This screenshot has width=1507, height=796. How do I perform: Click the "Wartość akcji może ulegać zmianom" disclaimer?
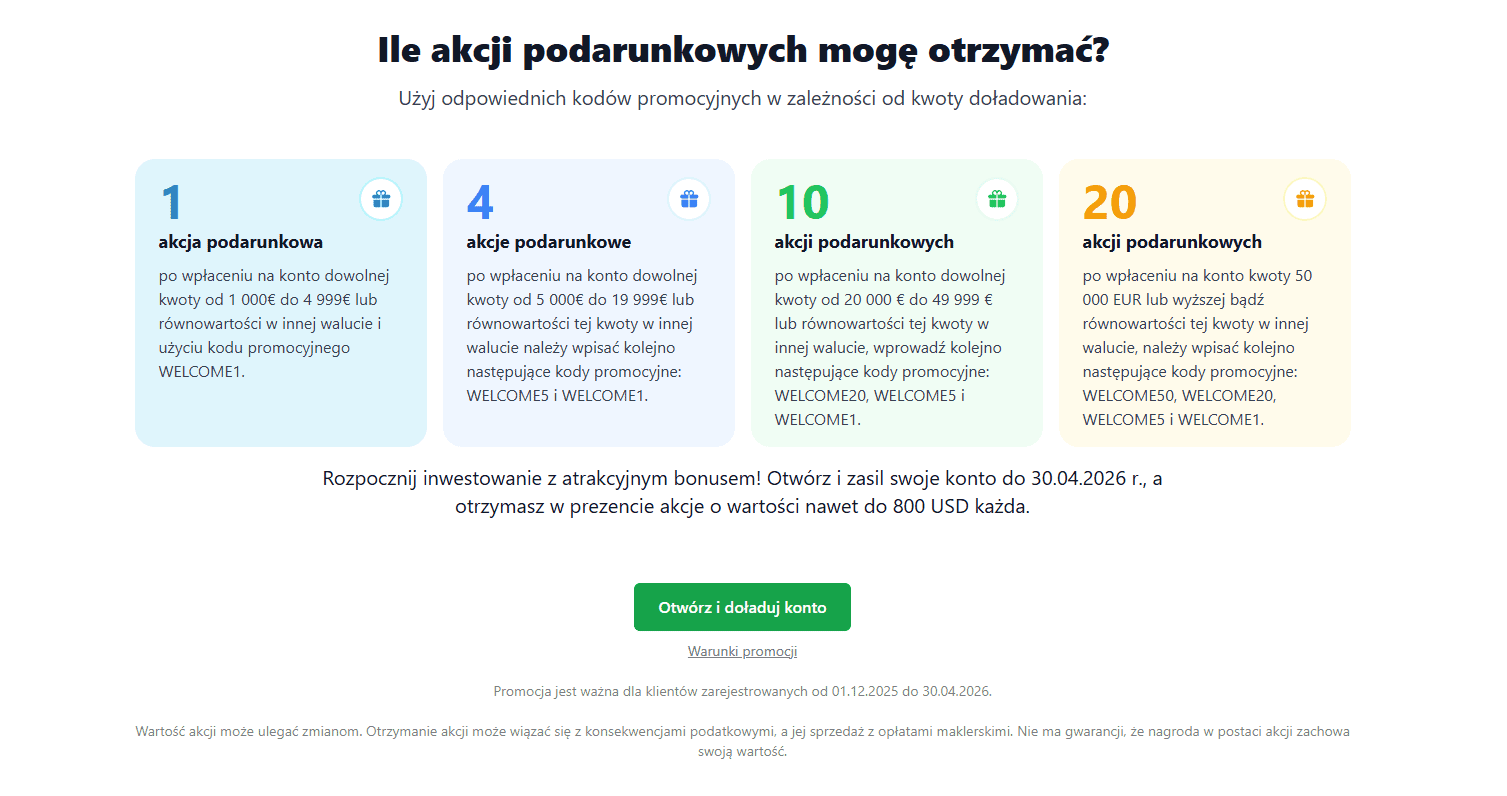742,741
